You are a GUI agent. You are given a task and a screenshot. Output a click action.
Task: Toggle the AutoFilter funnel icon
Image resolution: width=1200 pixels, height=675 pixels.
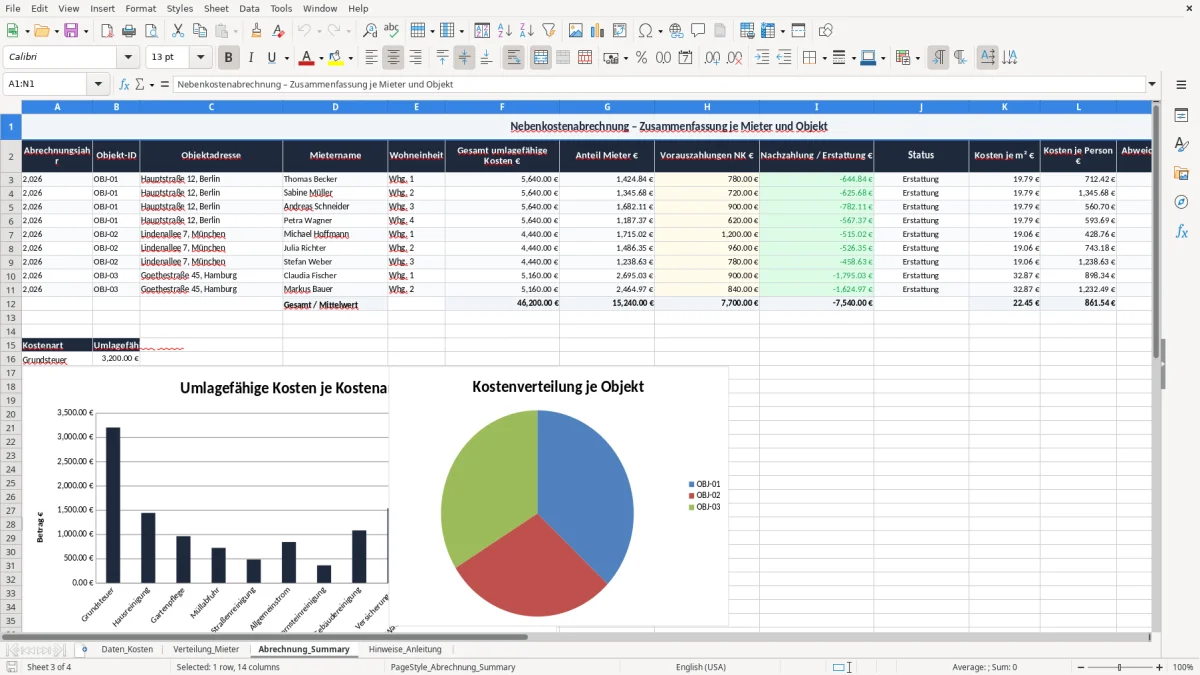(548, 31)
